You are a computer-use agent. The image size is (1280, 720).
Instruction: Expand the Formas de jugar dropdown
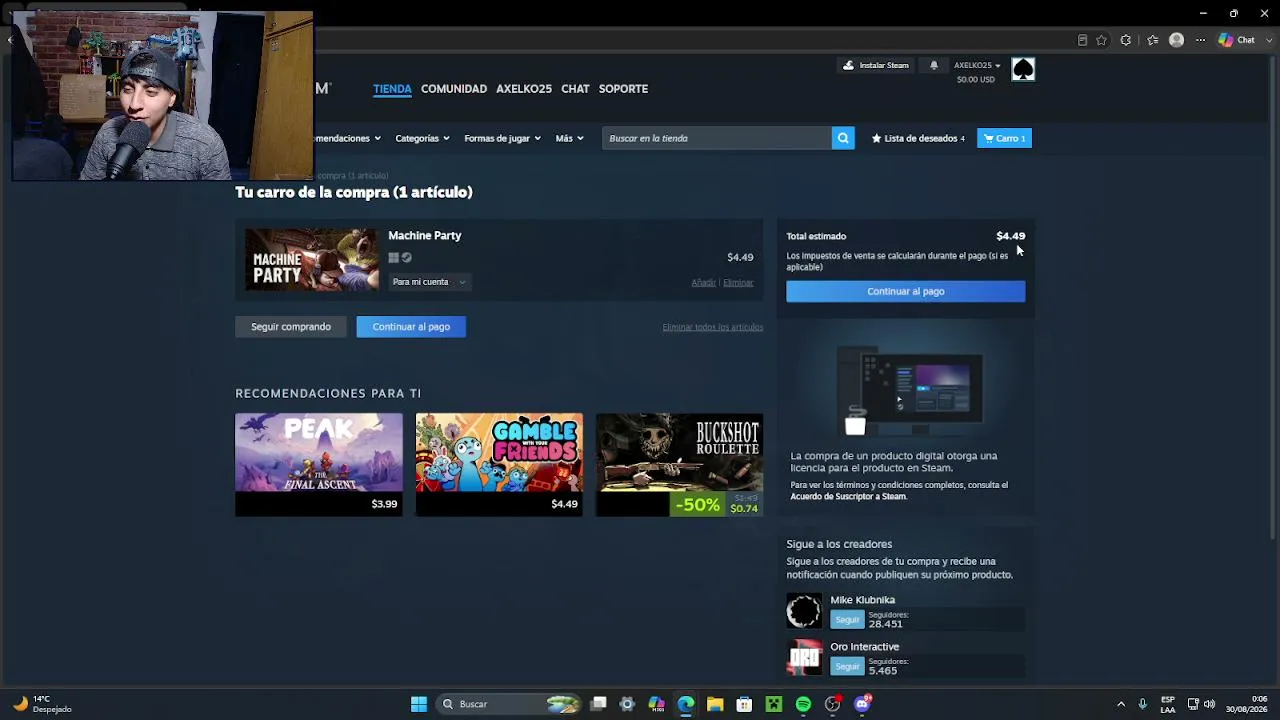click(x=502, y=138)
